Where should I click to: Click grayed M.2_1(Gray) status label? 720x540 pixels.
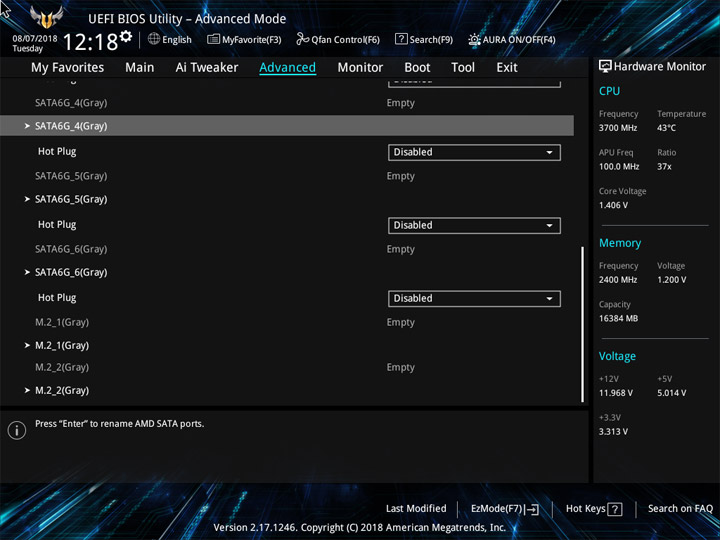click(x=62, y=322)
